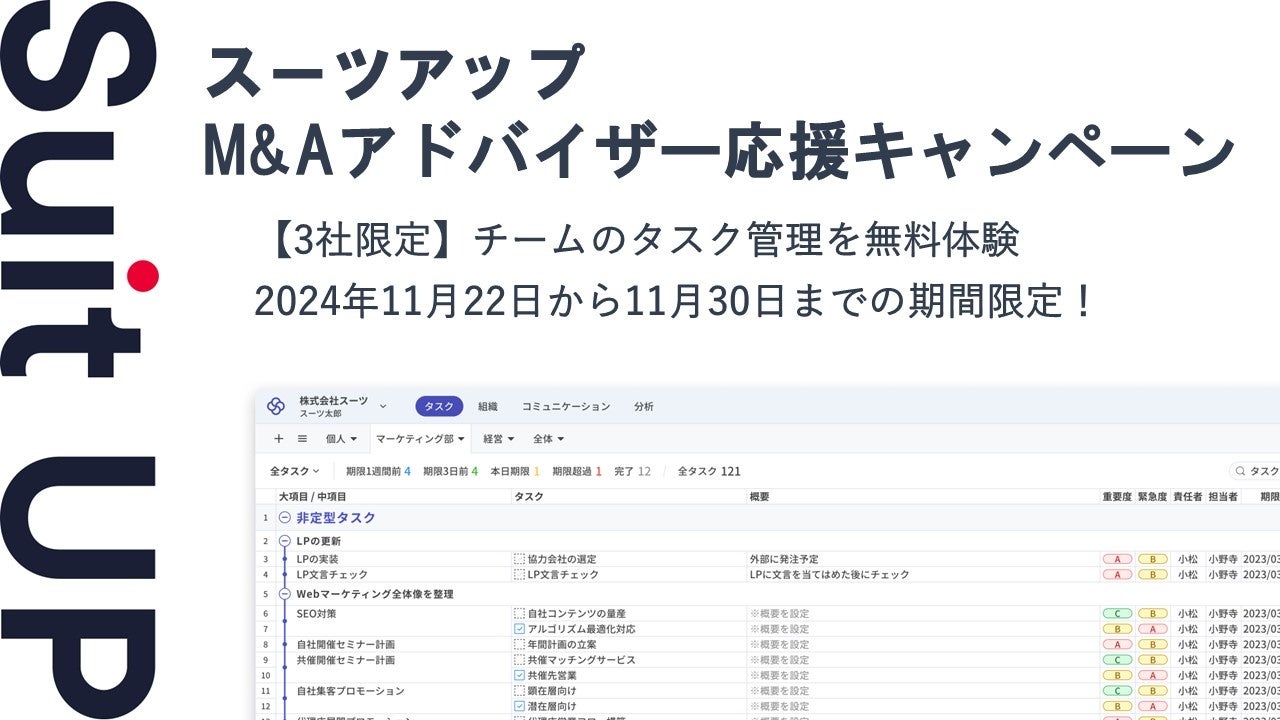Viewport: 1280px width, 720px height.
Task: Select the 自社集客プロモーション item
Action: pos(350,691)
